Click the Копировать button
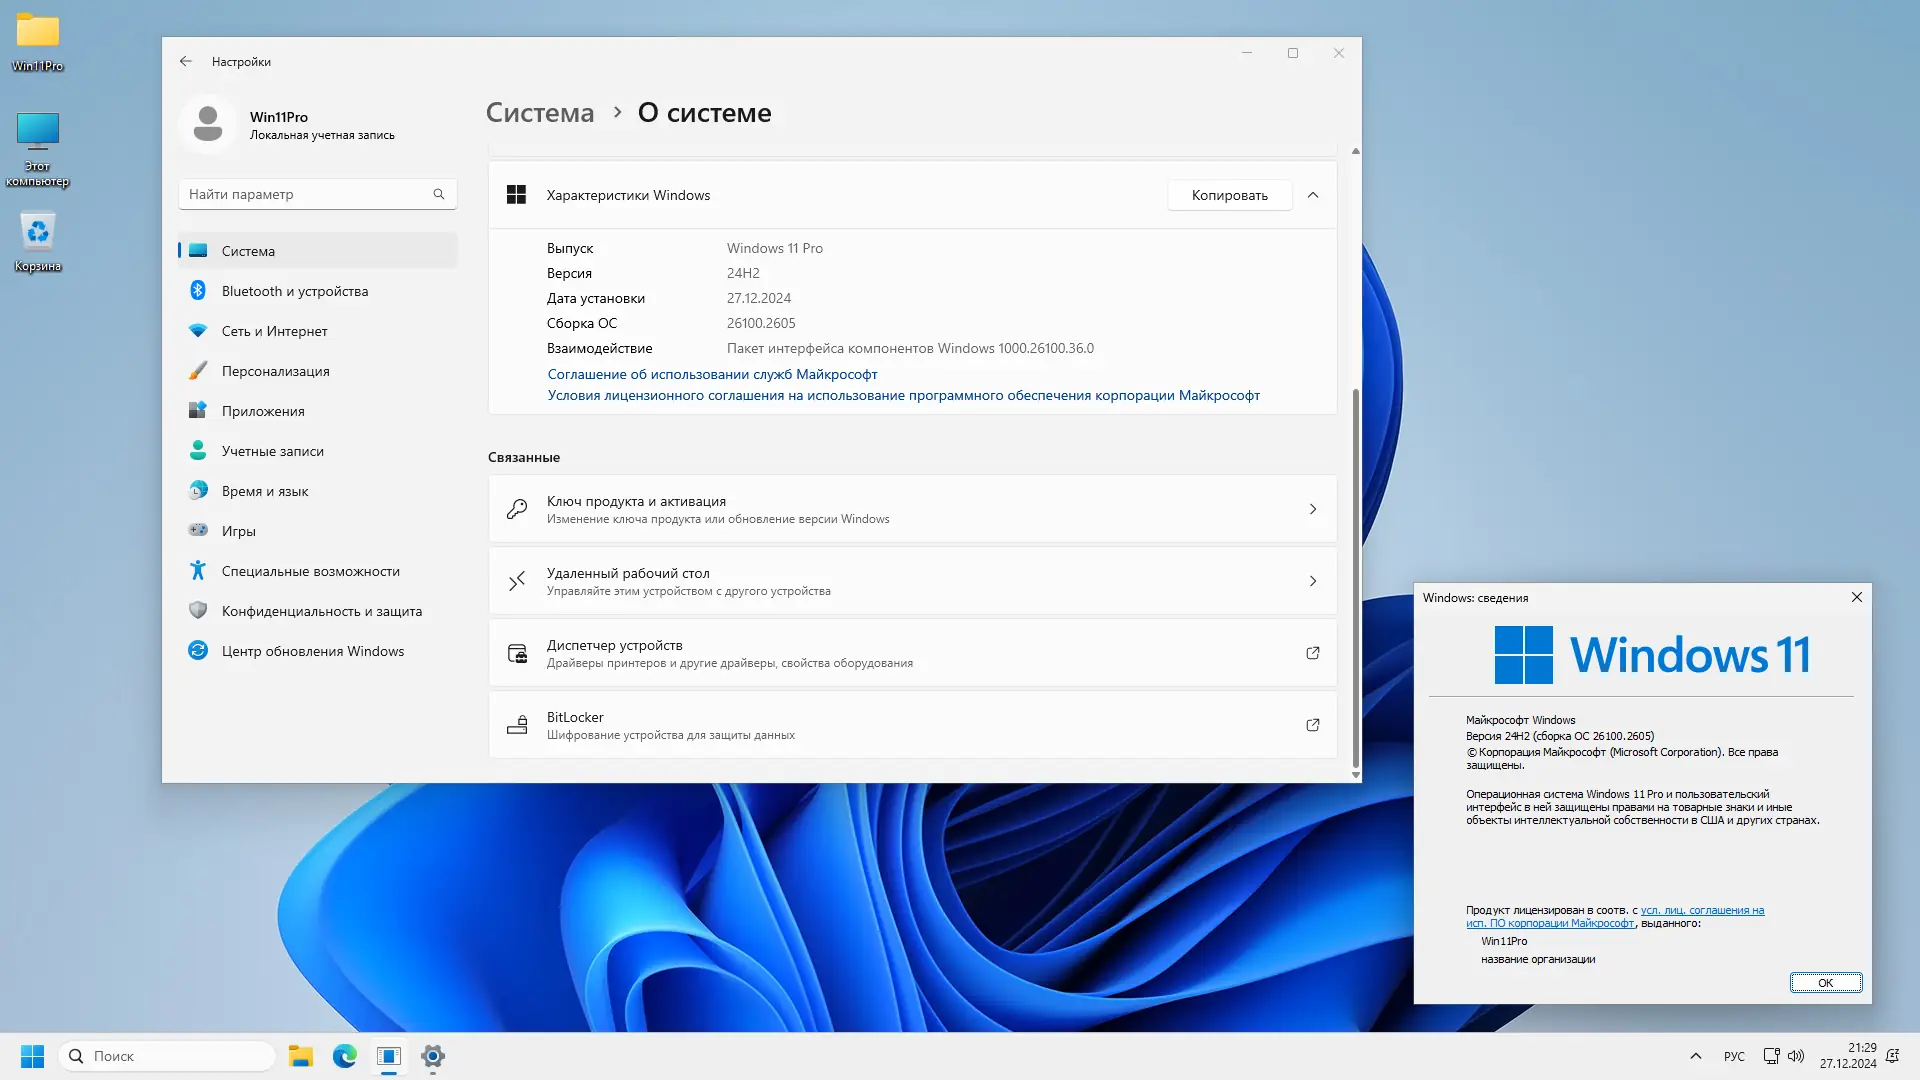Screen dimensions: 1920x1080 pos(1229,195)
